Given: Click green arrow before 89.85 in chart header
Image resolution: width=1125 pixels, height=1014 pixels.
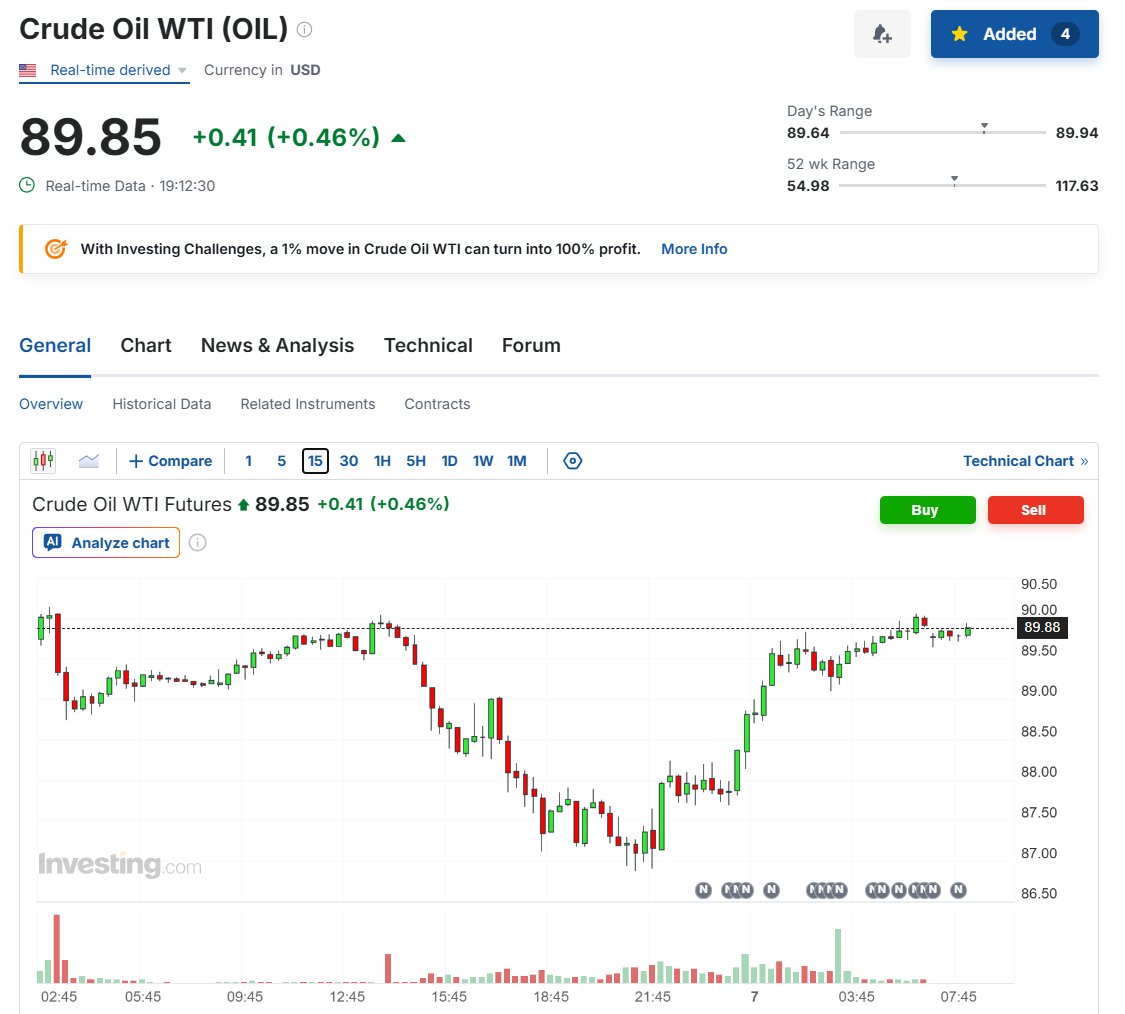Looking at the screenshot, I should [x=243, y=505].
